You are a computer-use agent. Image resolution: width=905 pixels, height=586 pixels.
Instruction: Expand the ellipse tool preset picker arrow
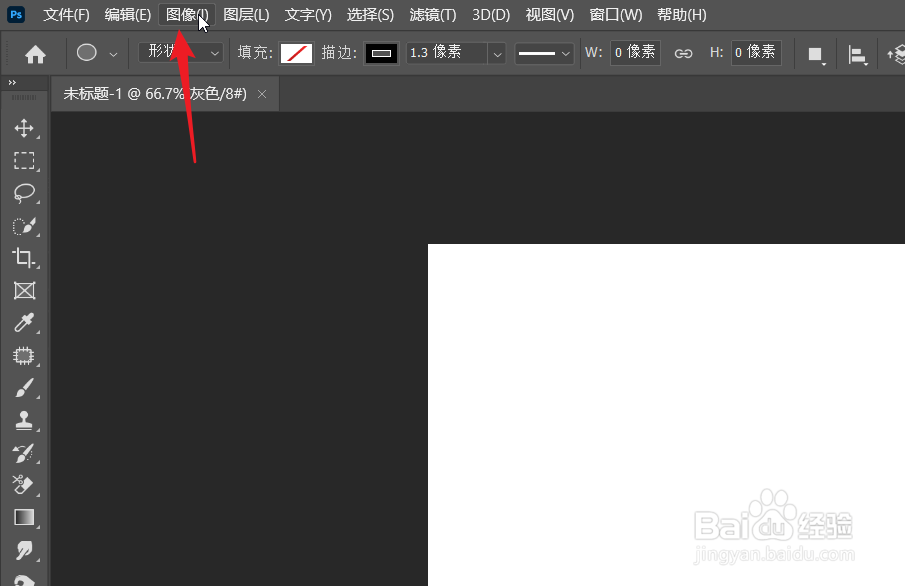pyautogui.click(x=113, y=54)
